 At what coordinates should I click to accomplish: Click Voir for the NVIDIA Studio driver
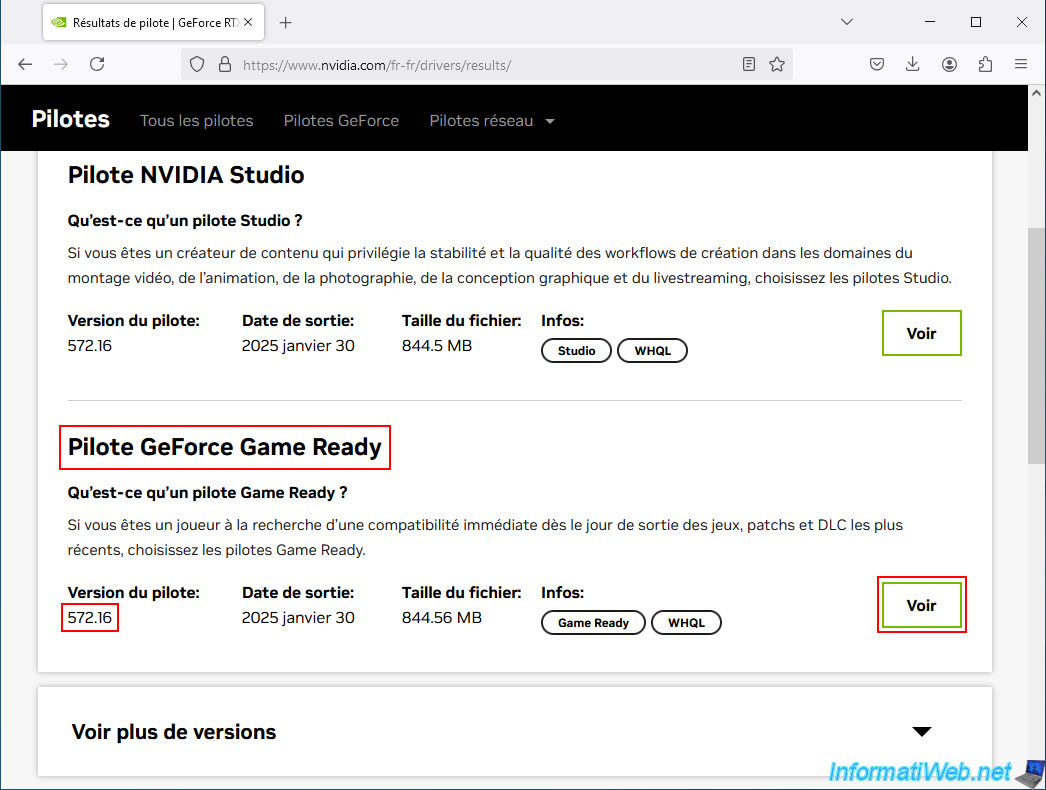click(x=921, y=333)
